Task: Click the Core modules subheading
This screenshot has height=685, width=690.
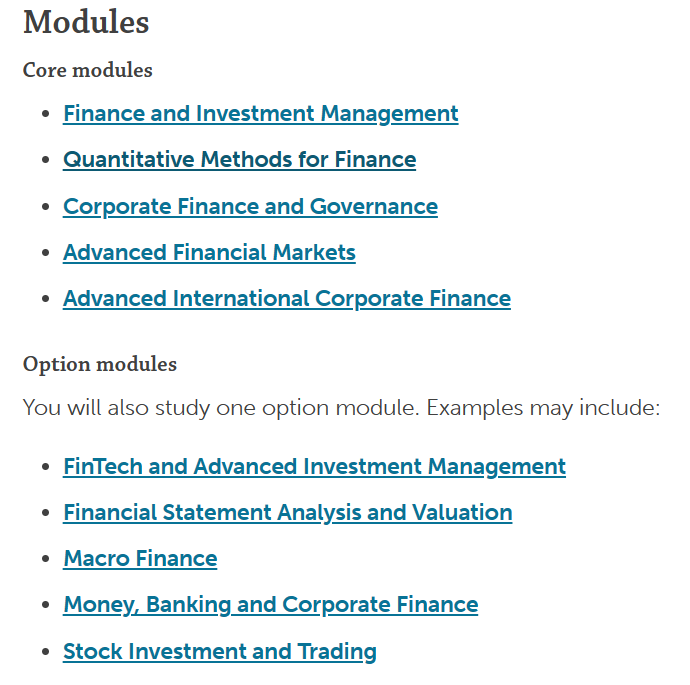Action: coord(88,70)
